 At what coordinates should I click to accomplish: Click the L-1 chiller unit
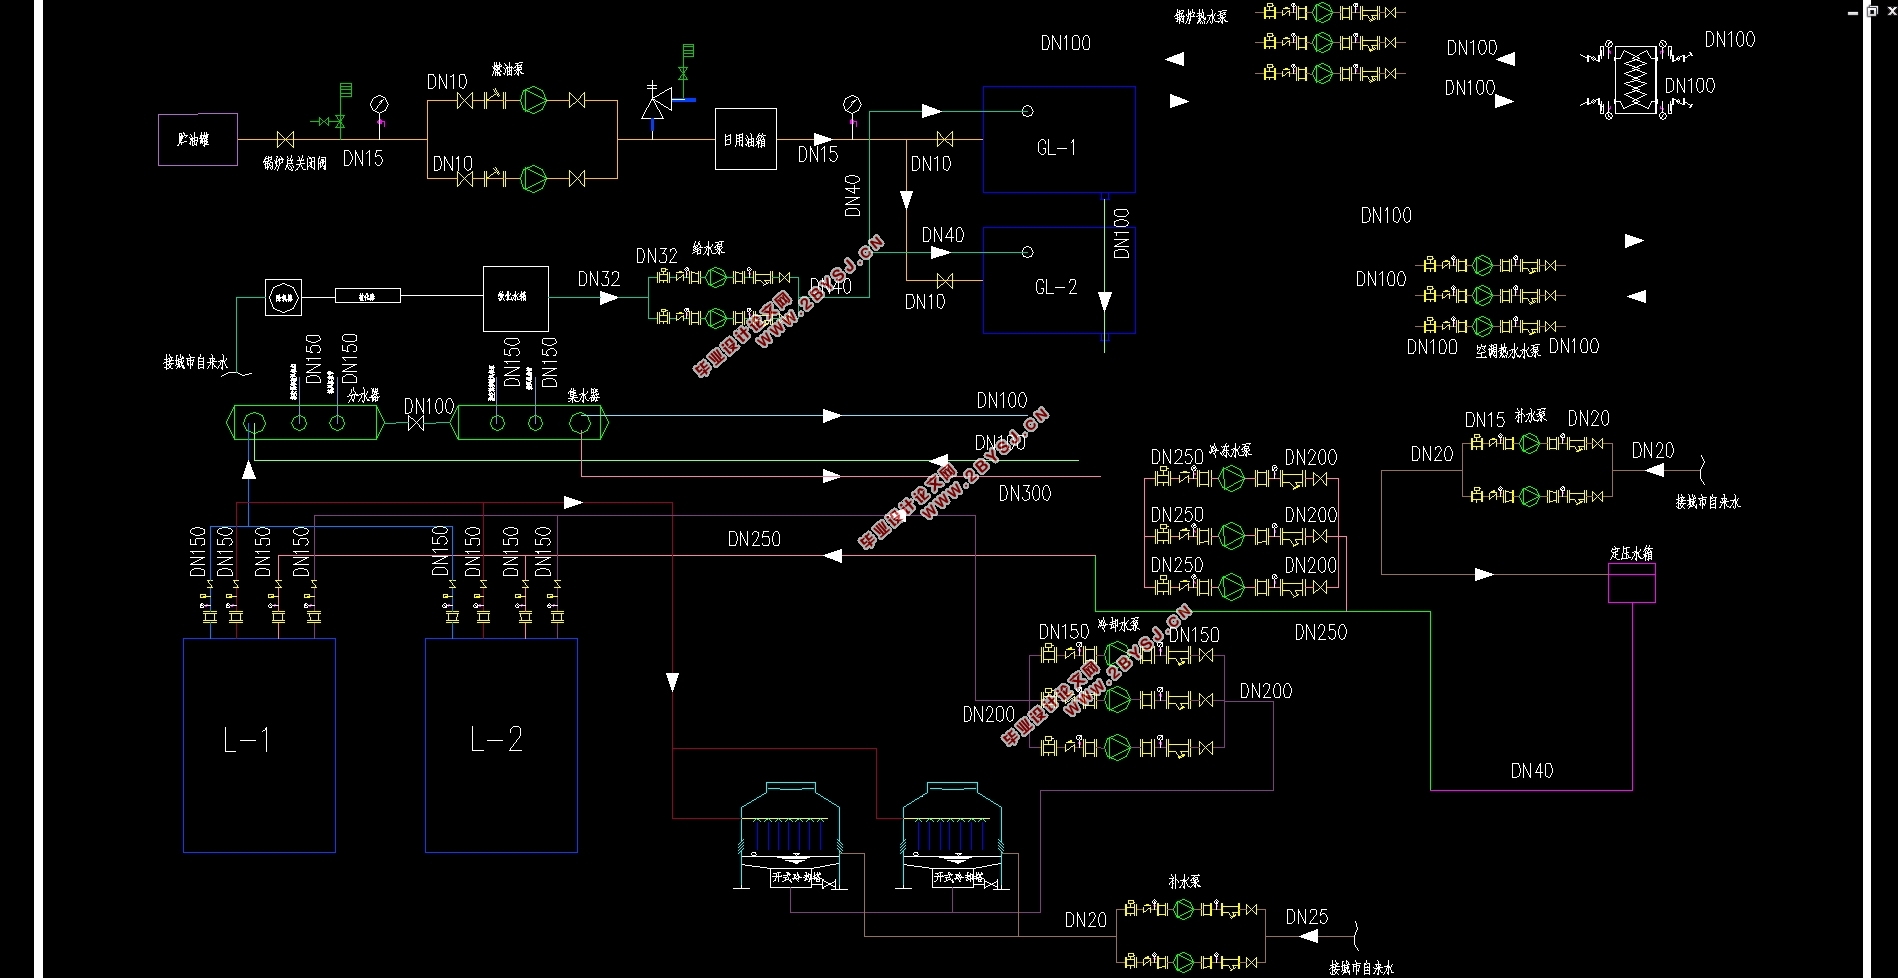coord(259,746)
